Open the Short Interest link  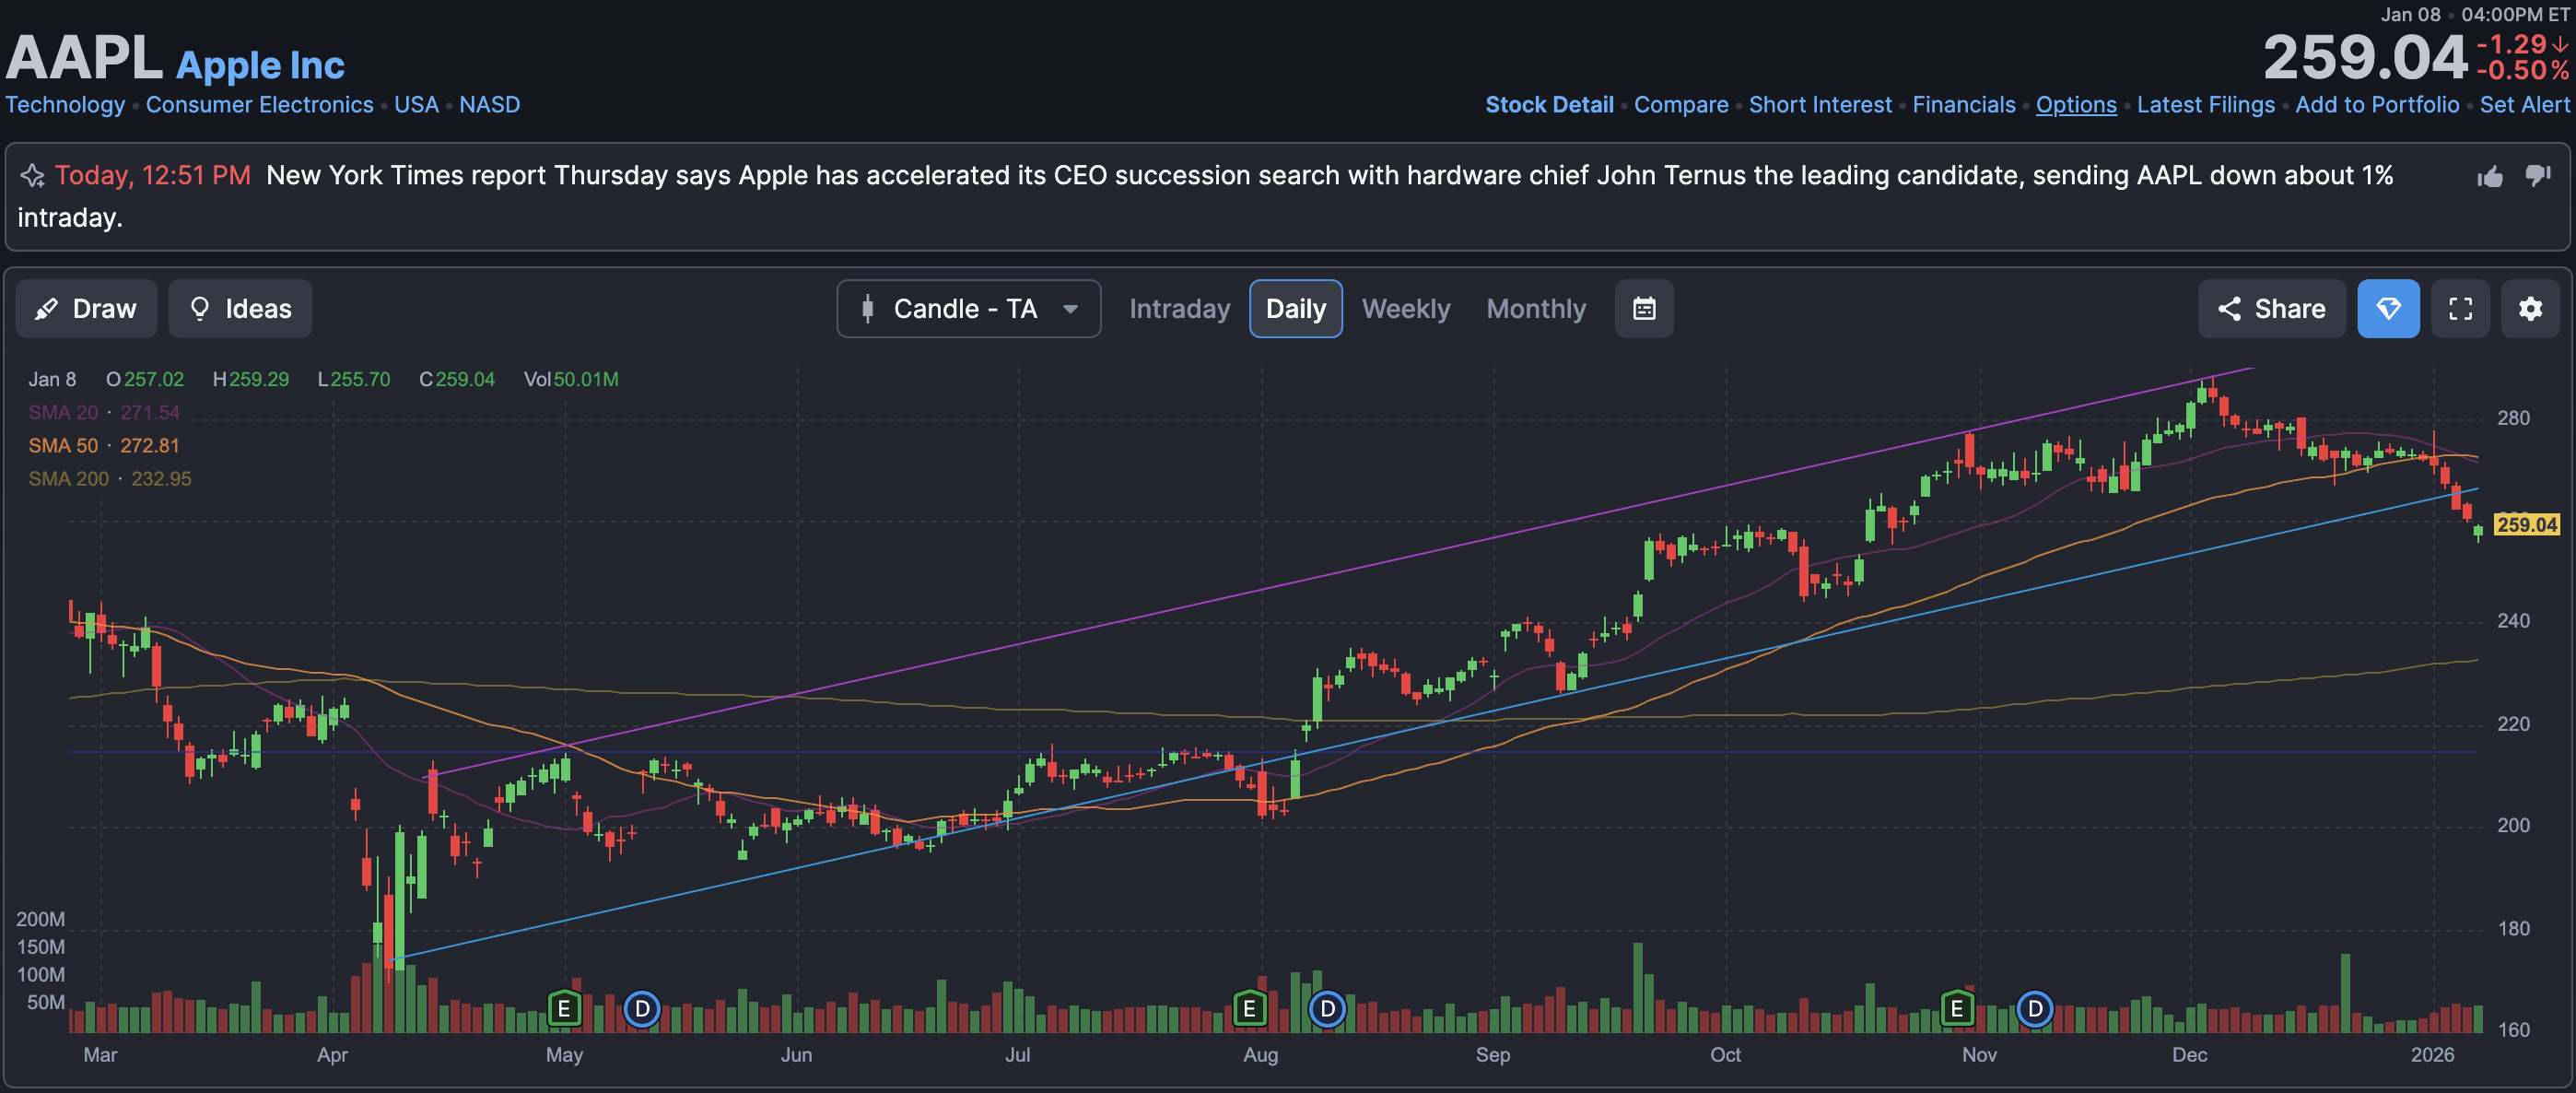tap(1819, 105)
